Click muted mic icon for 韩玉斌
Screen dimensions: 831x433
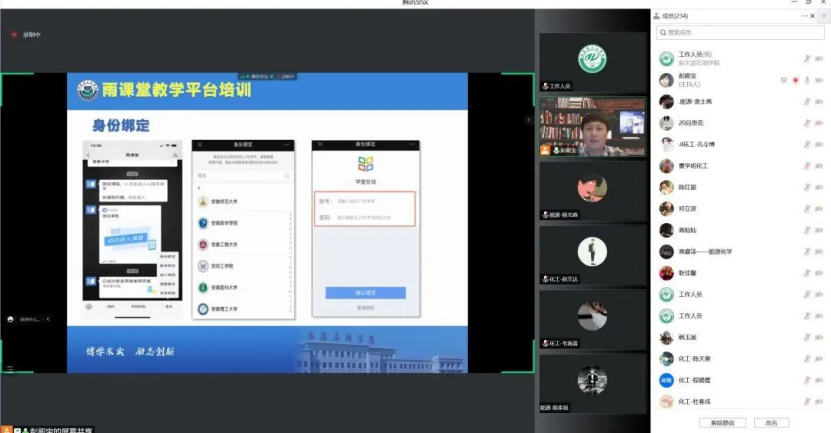[x=807, y=337]
